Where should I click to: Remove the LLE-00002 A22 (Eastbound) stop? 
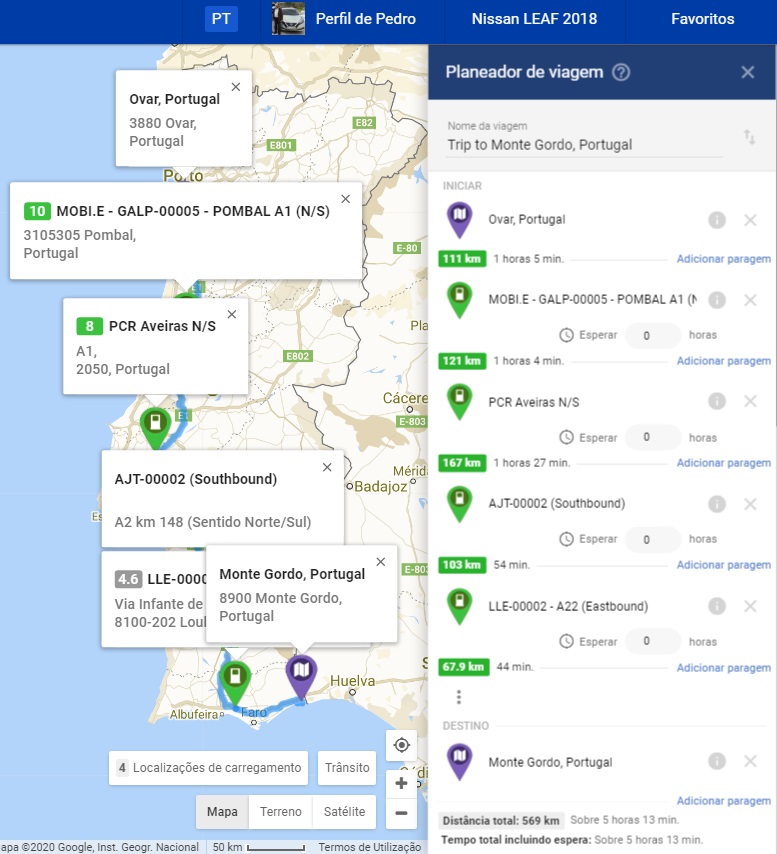tap(750, 606)
